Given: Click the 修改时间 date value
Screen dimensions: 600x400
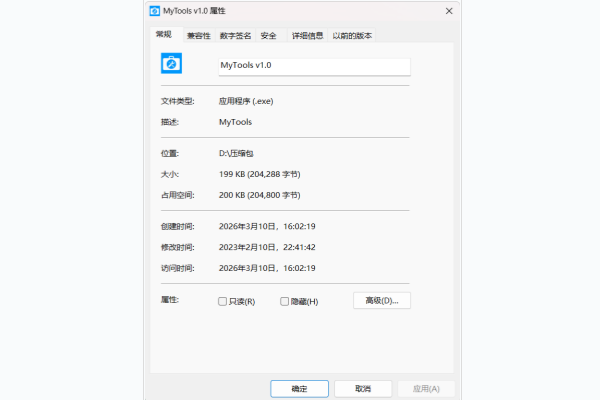Looking at the screenshot, I should pyautogui.click(x=267, y=247).
